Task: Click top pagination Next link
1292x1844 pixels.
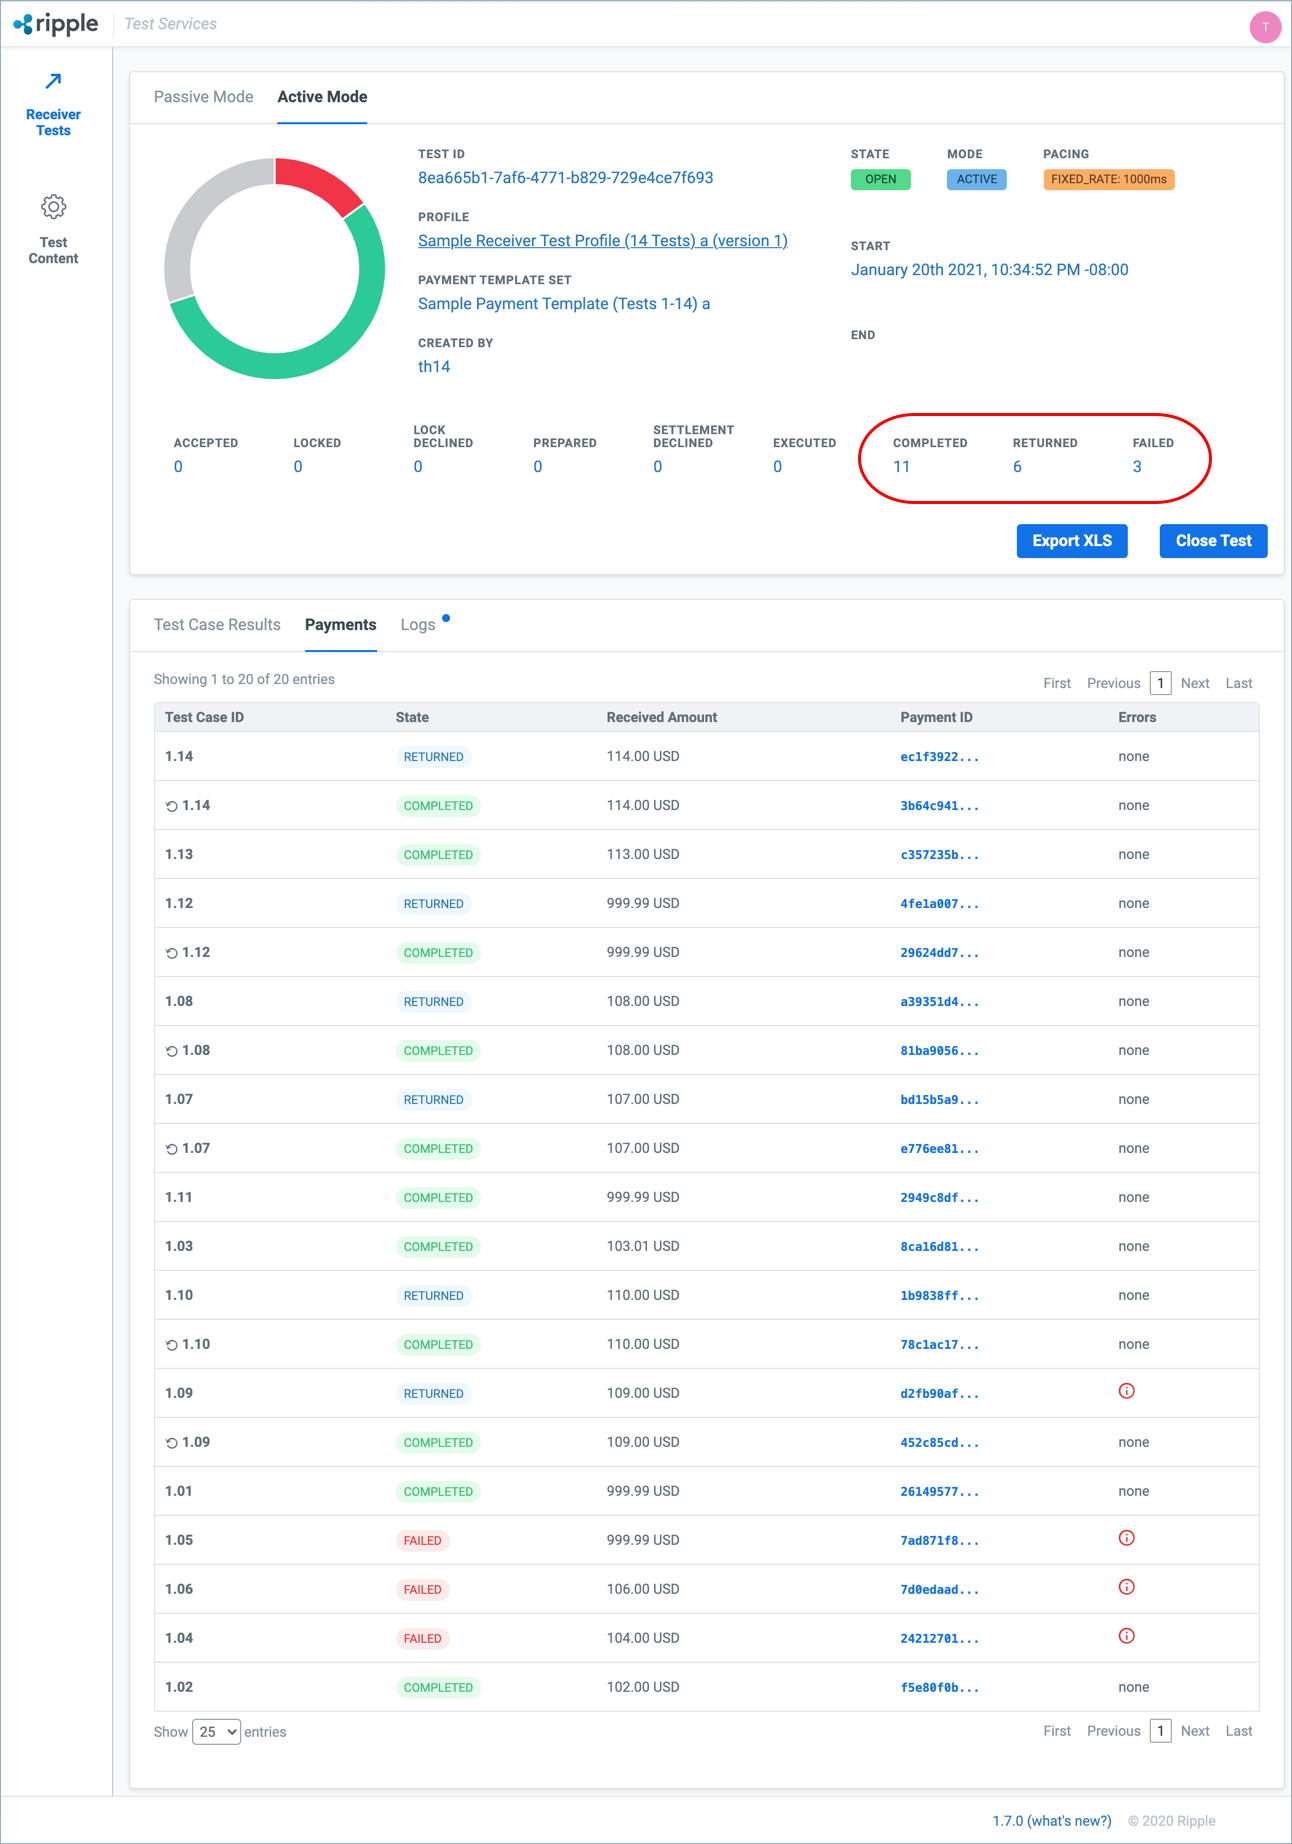Action: [x=1194, y=684]
